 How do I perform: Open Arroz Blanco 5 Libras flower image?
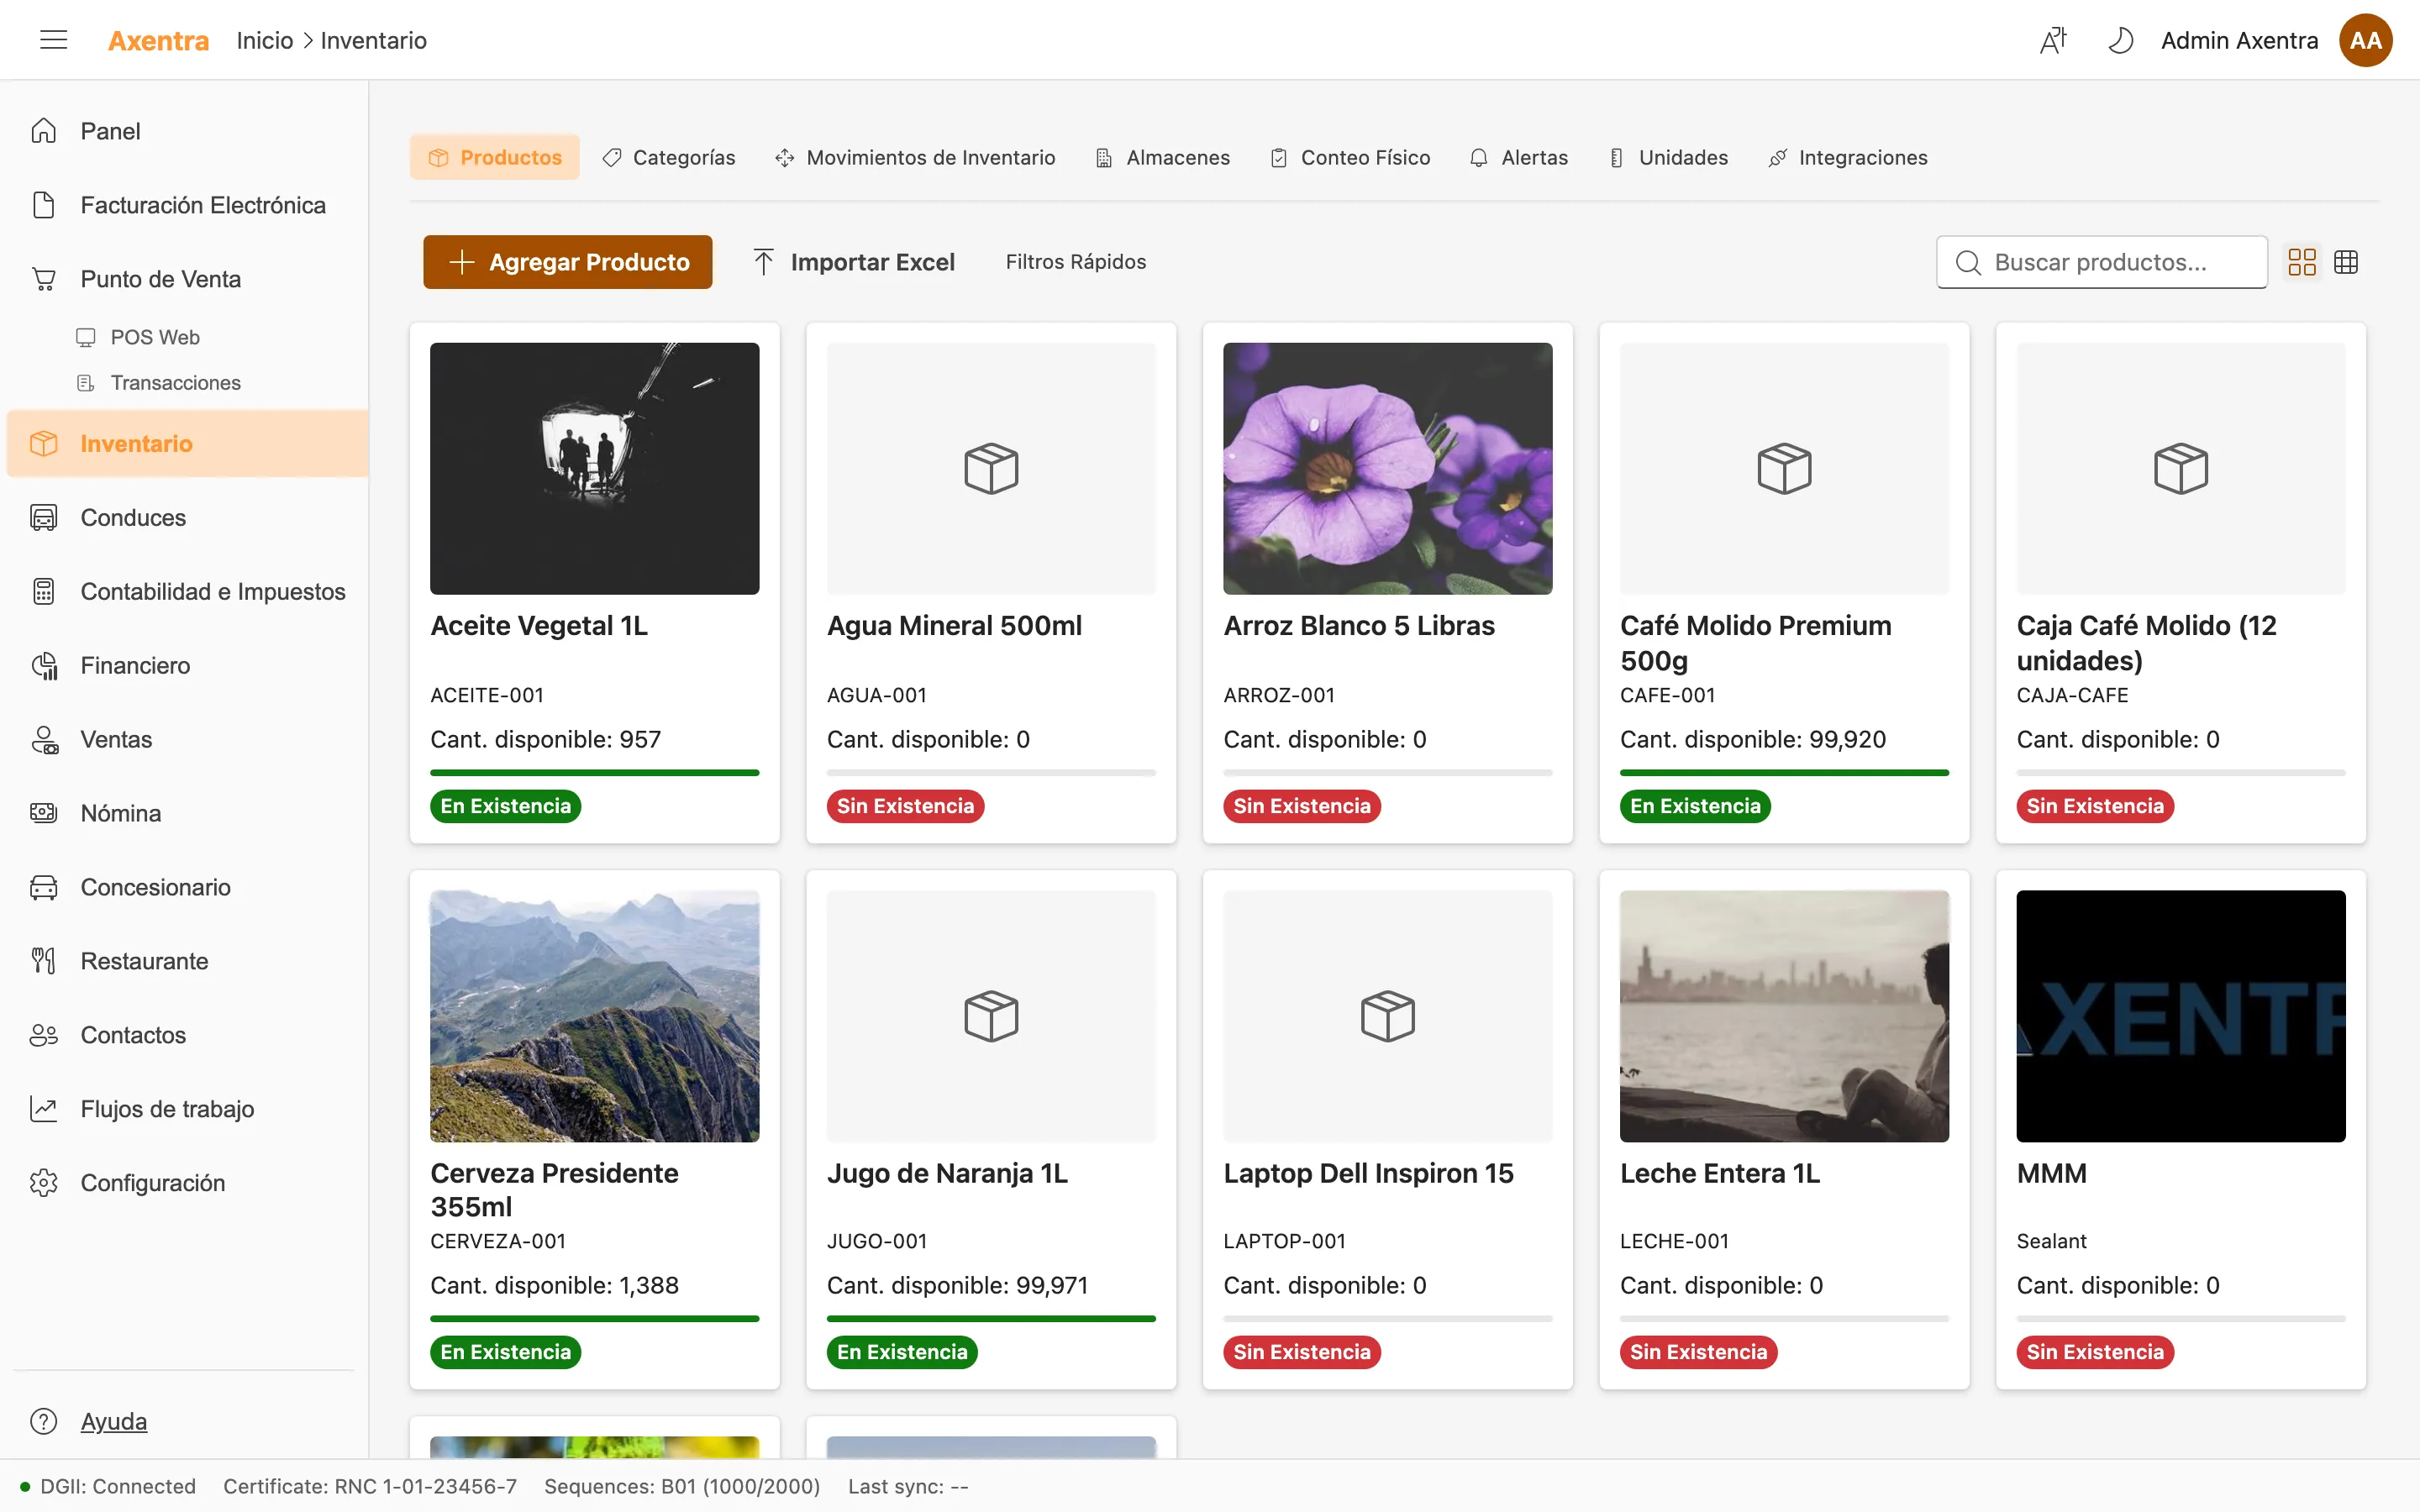point(1388,468)
